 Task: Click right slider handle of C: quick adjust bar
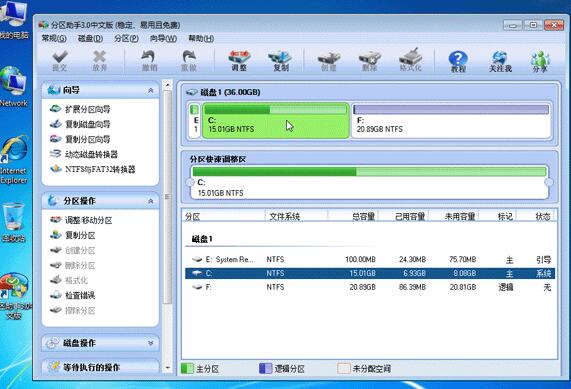pyautogui.click(x=549, y=182)
